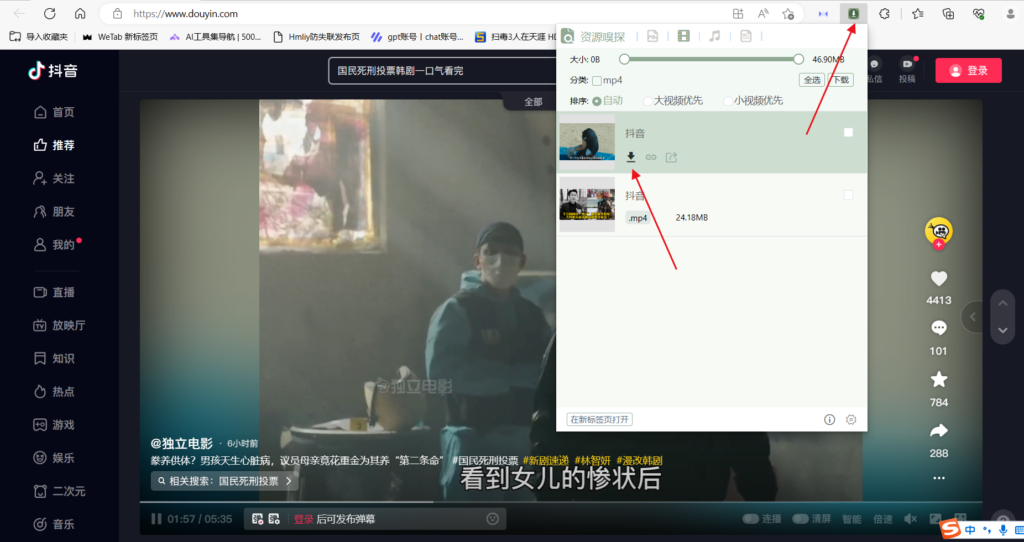Viewport: 1024px width, 542px height.
Task: Open the three-dots more options on video
Action: (x=938, y=478)
